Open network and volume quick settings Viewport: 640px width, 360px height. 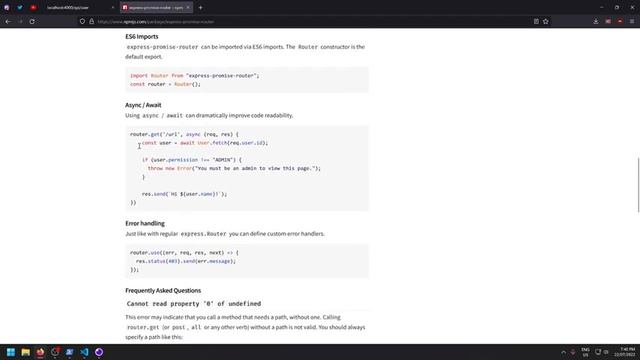click(x=602, y=352)
